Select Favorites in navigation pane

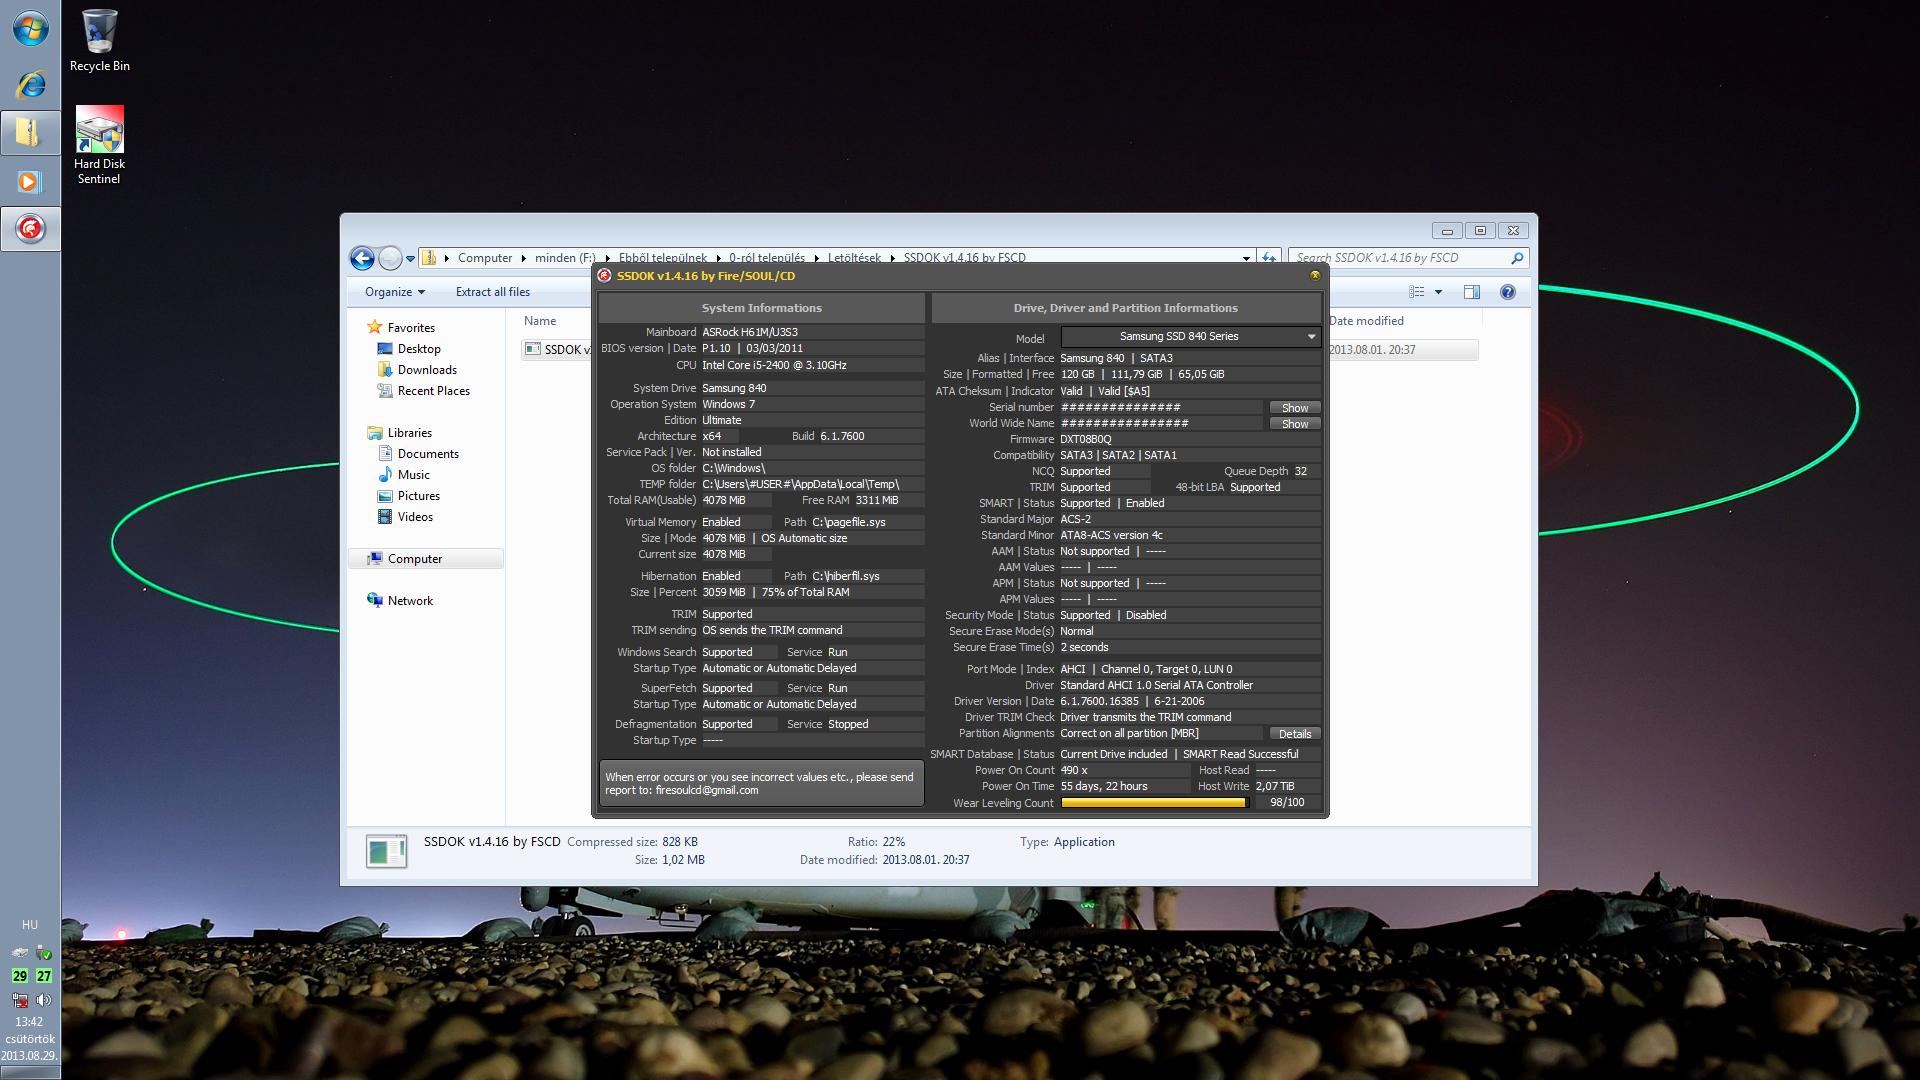click(x=401, y=328)
